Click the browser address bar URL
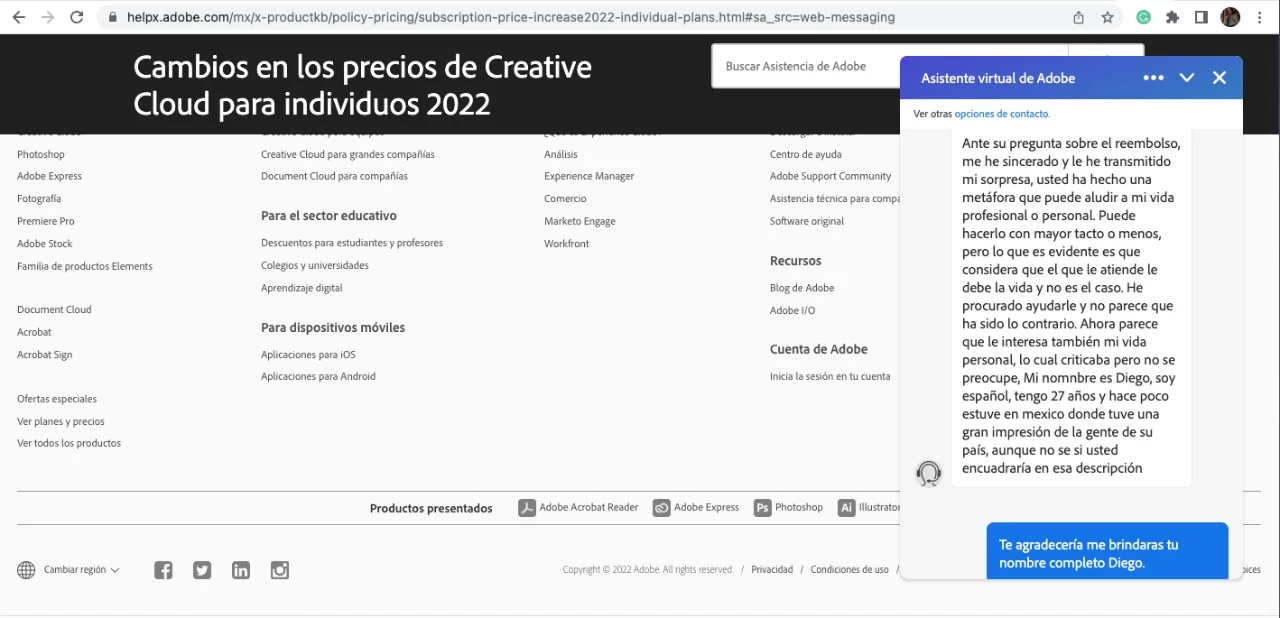This screenshot has height=618, width=1280. [511, 17]
